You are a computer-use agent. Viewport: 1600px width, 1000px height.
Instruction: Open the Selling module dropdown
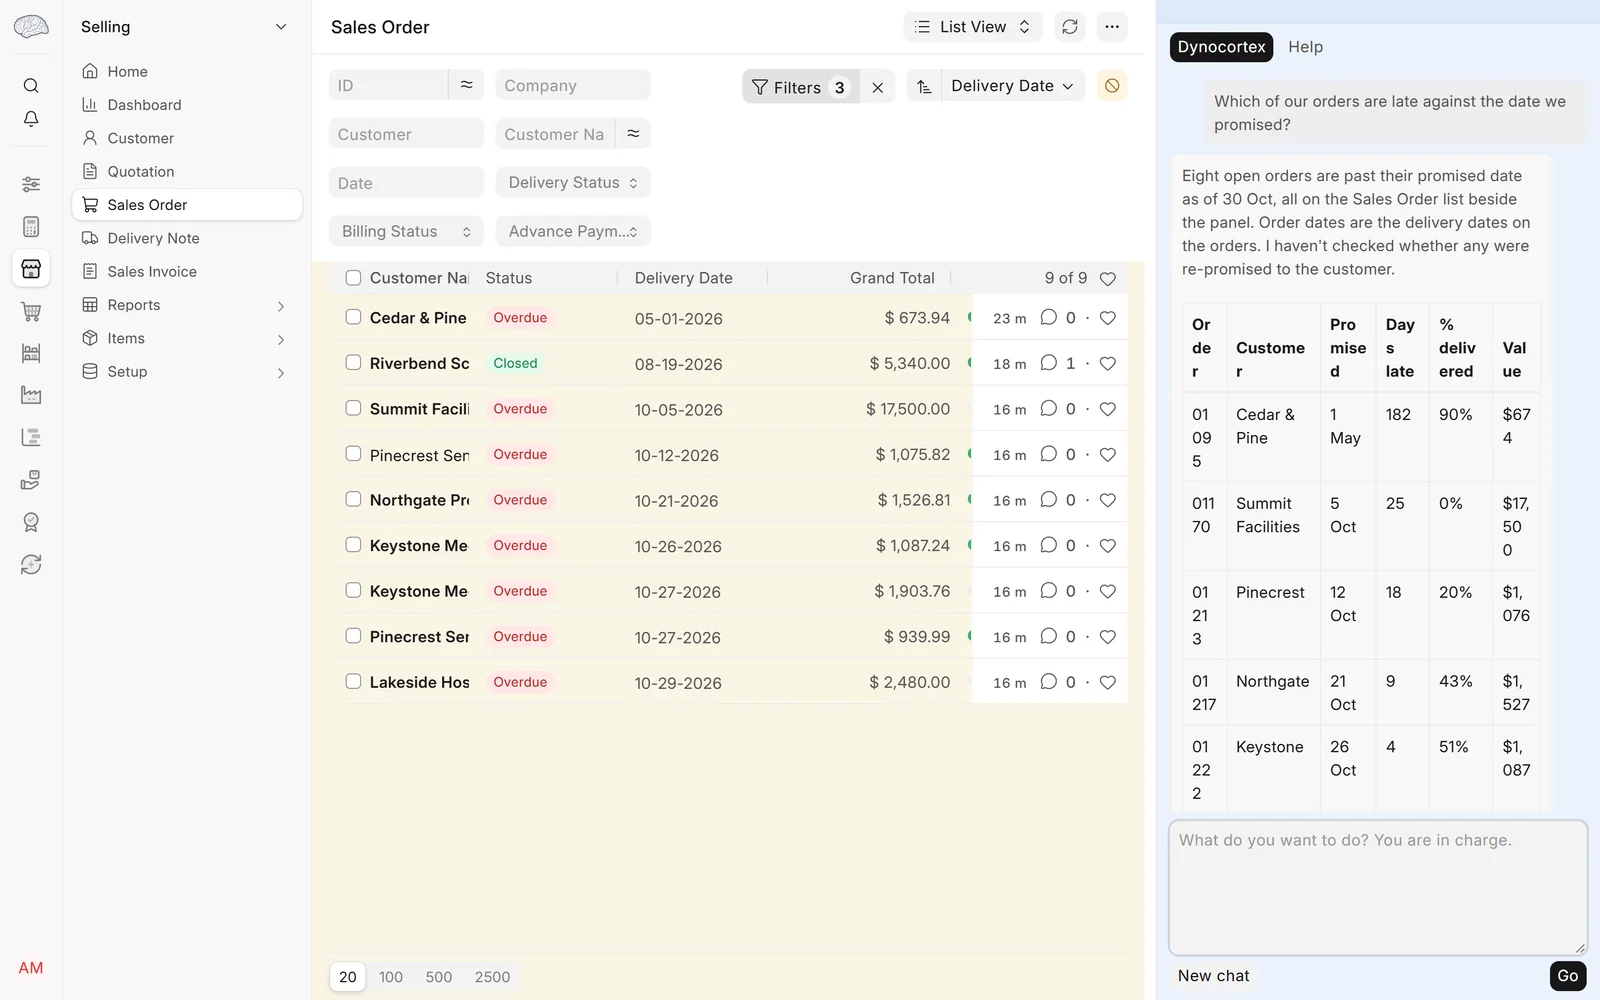185,27
